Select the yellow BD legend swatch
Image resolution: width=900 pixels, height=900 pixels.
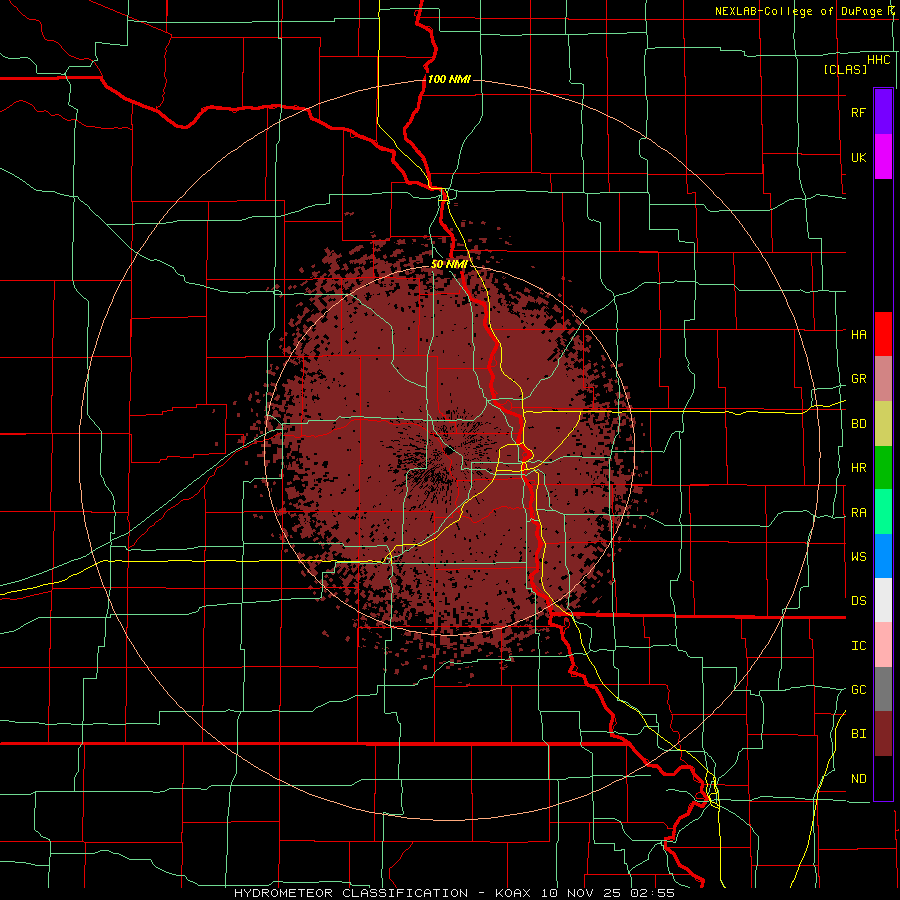883,424
